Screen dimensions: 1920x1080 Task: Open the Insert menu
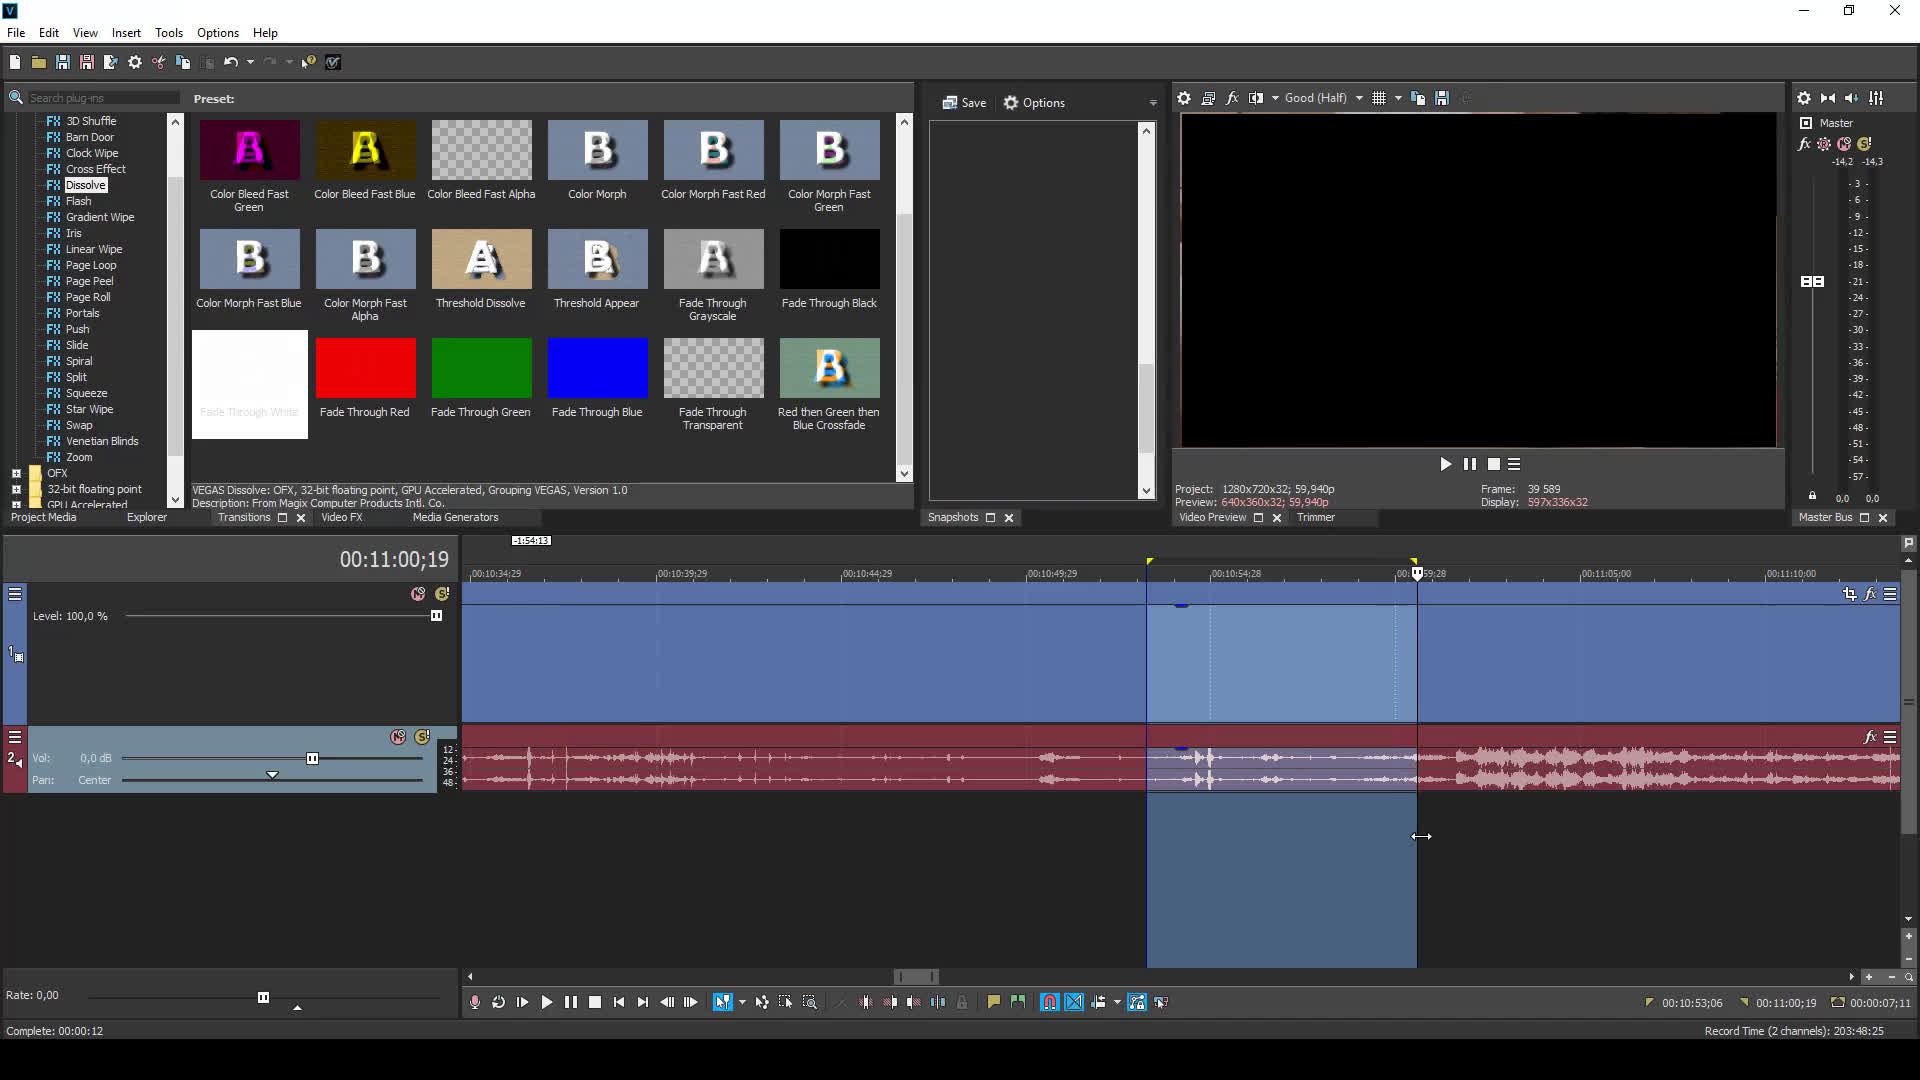(x=126, y=33)
